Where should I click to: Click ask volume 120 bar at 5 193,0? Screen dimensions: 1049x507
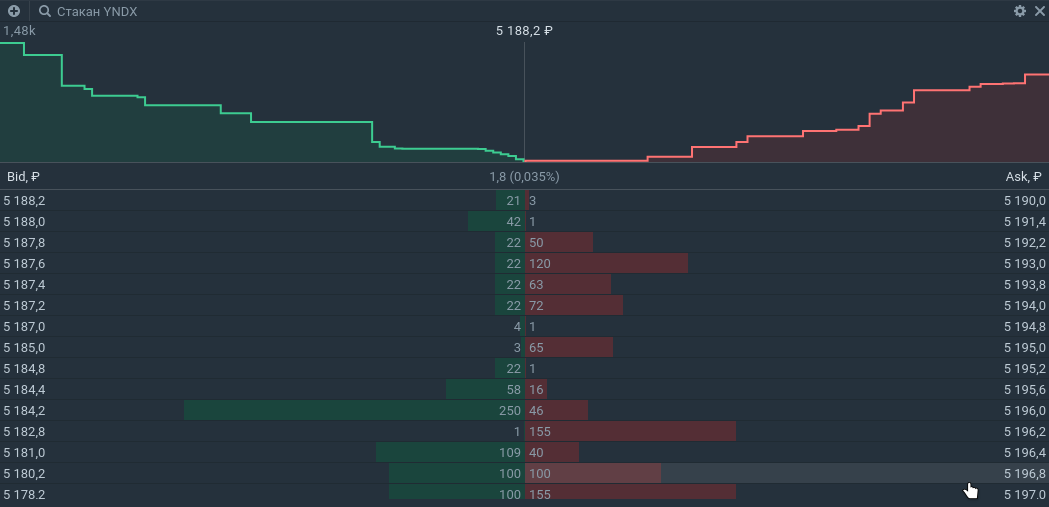click(x=606, y=264)
